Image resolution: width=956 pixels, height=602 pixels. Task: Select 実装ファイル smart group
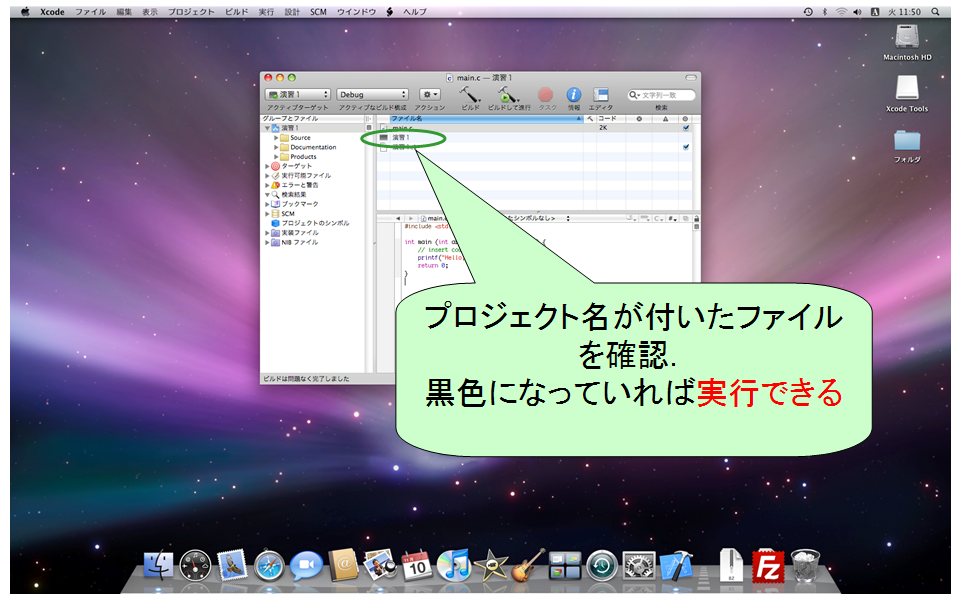click(295, 232)
